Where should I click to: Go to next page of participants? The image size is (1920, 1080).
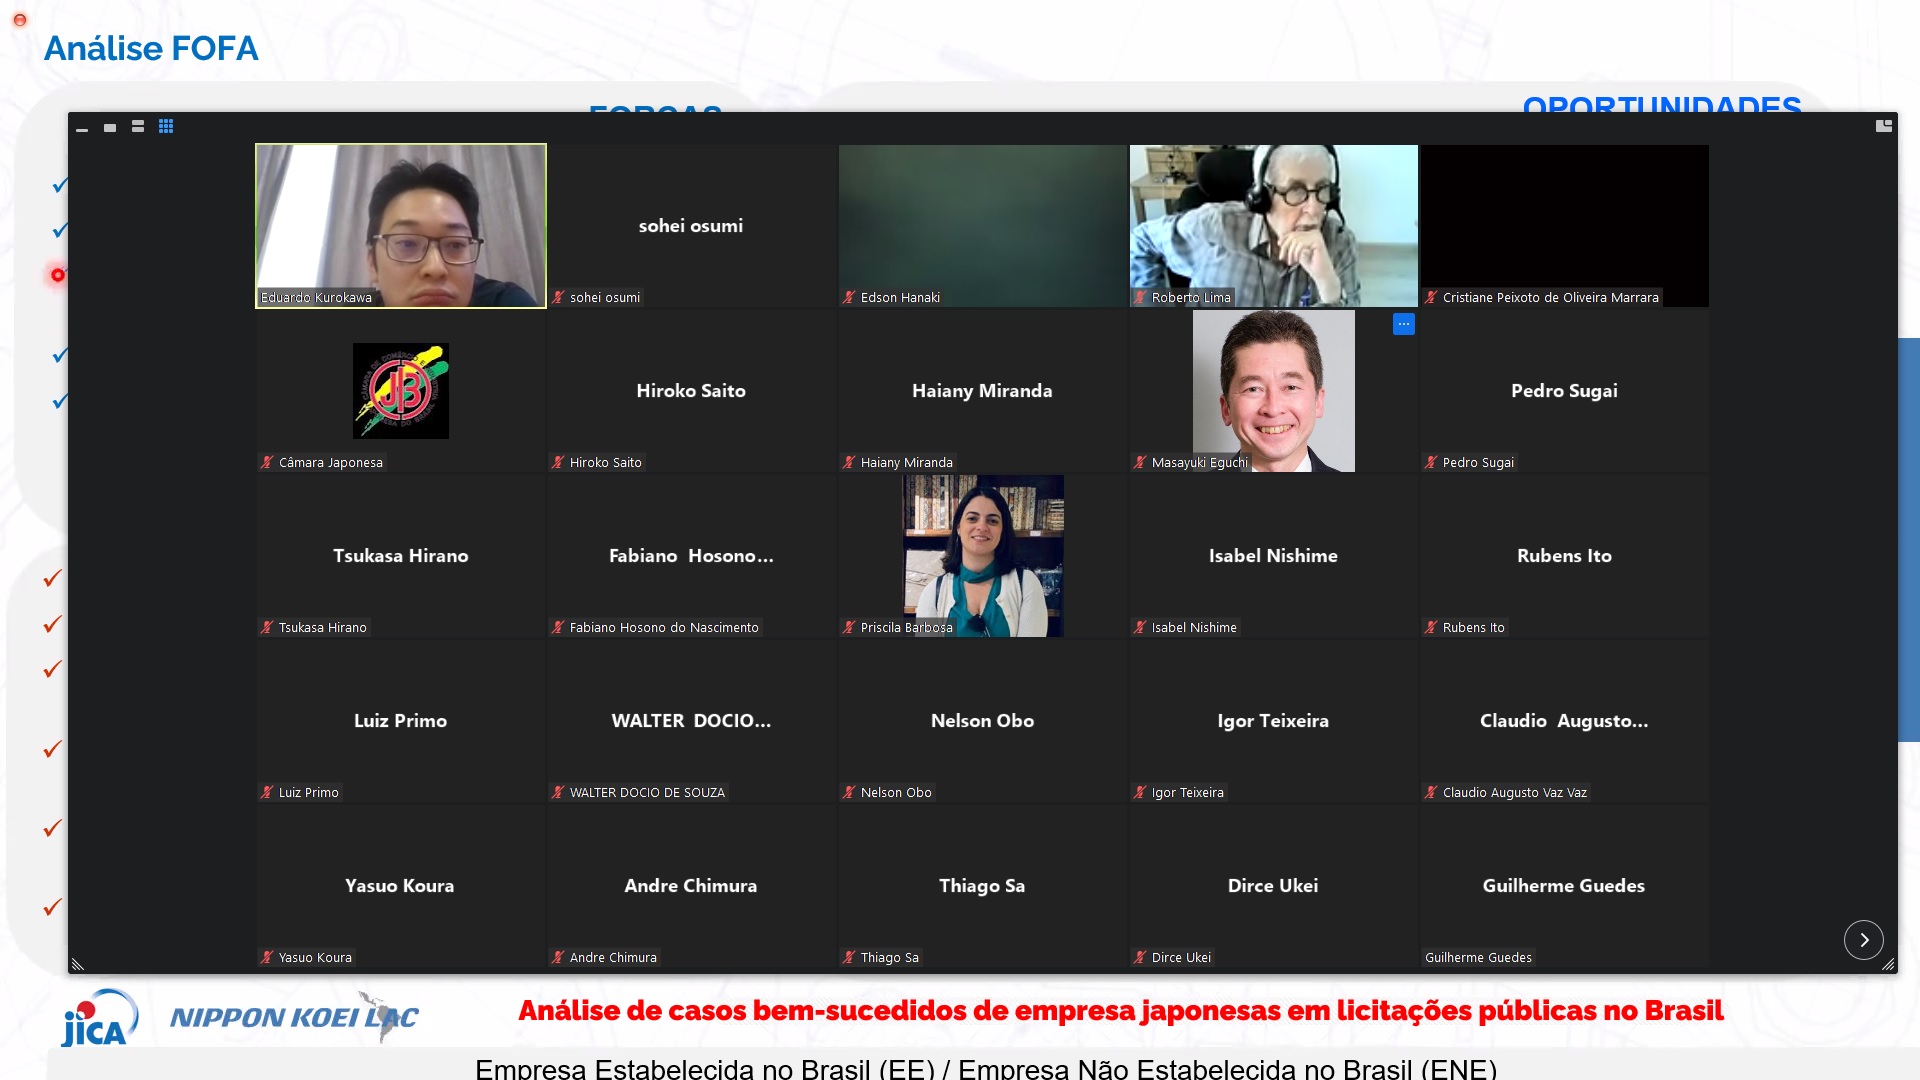[x=1863, y=940]
